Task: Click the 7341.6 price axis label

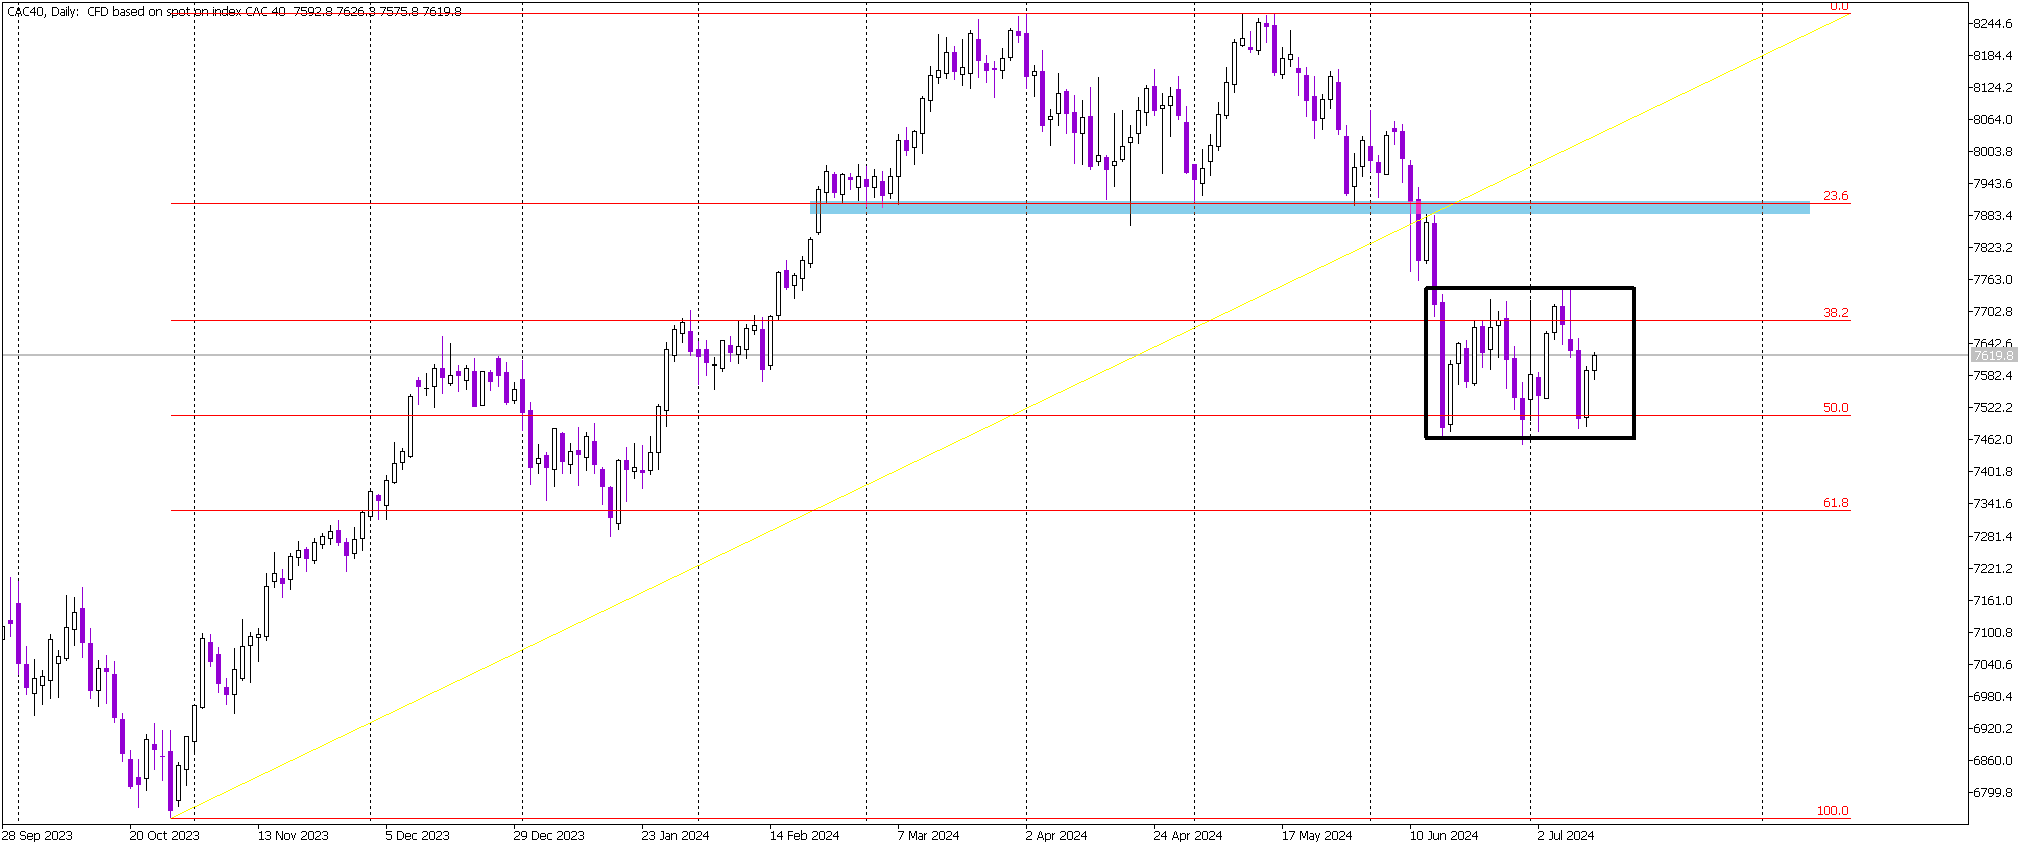Action: [1993, 504]
